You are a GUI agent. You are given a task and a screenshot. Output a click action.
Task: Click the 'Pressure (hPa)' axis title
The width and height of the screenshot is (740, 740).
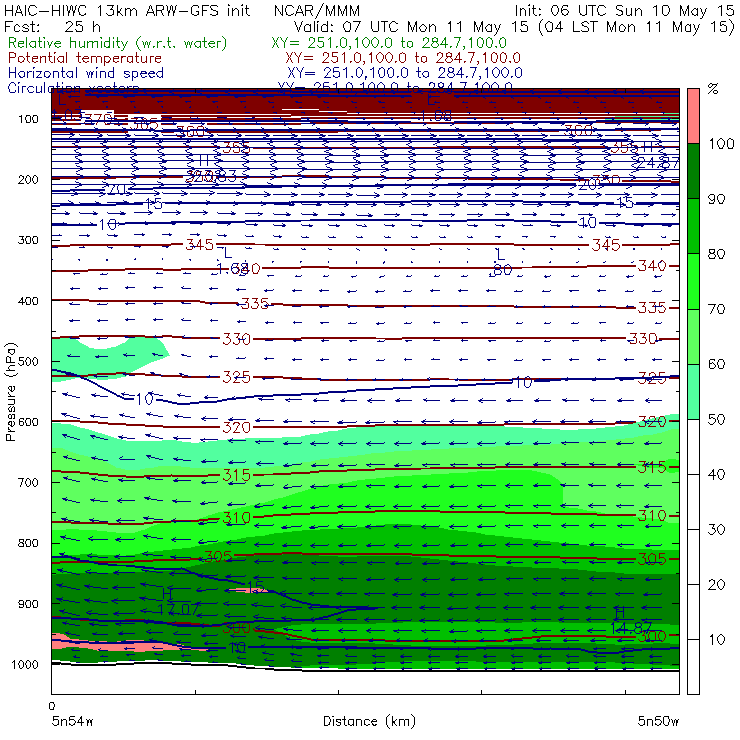10,392
